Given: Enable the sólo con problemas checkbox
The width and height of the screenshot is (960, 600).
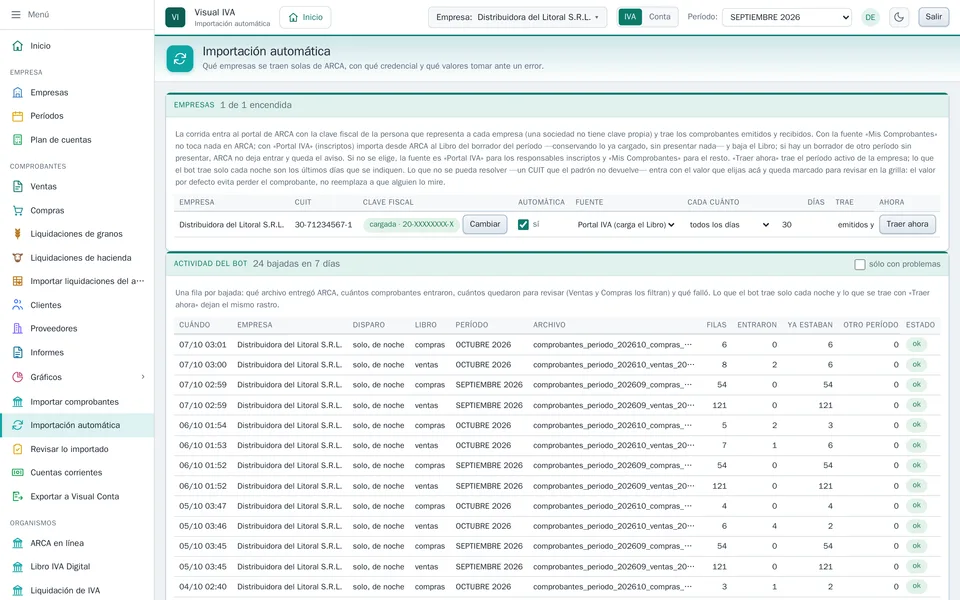Looking at the screenshot, I should 860,264.
